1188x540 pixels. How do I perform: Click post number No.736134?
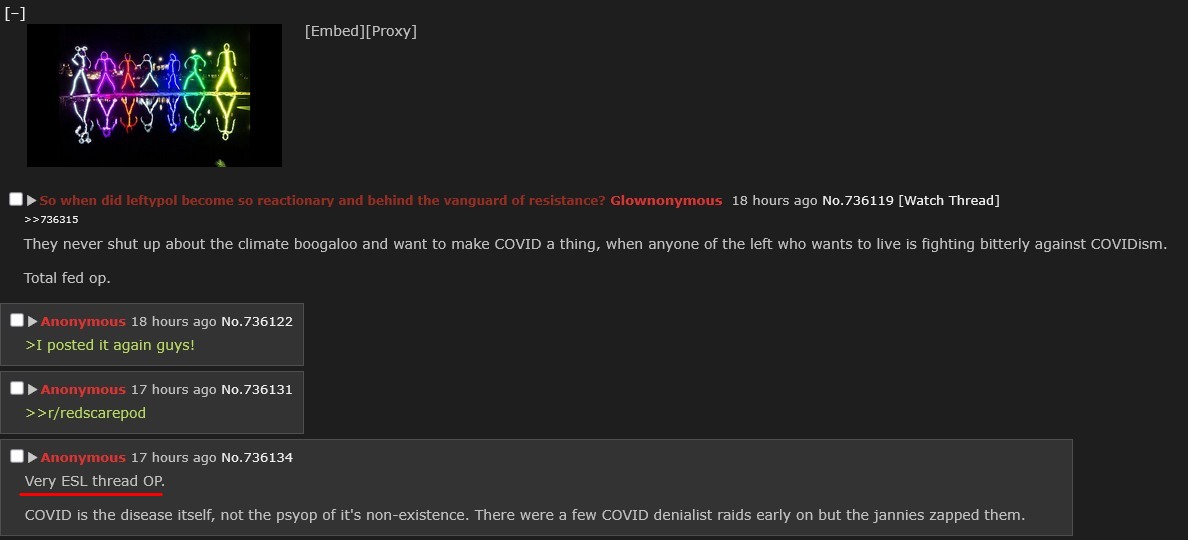(257, 457)
